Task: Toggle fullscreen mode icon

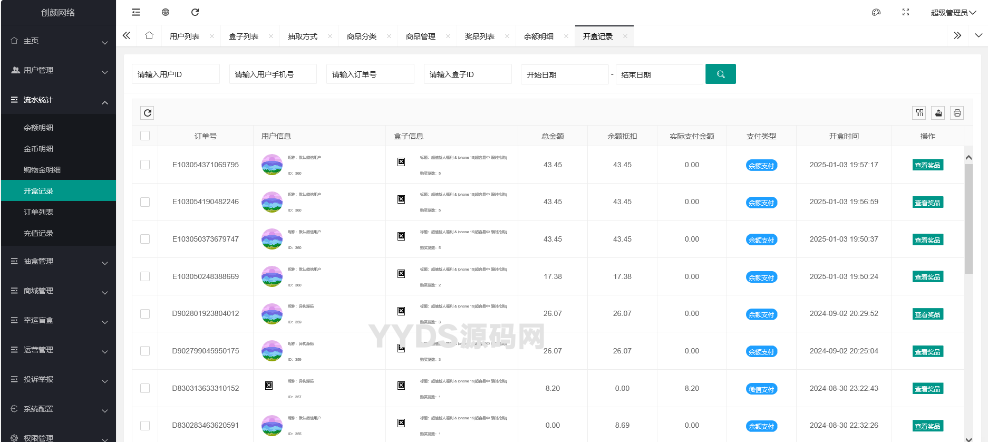Action: pos(905,12)
